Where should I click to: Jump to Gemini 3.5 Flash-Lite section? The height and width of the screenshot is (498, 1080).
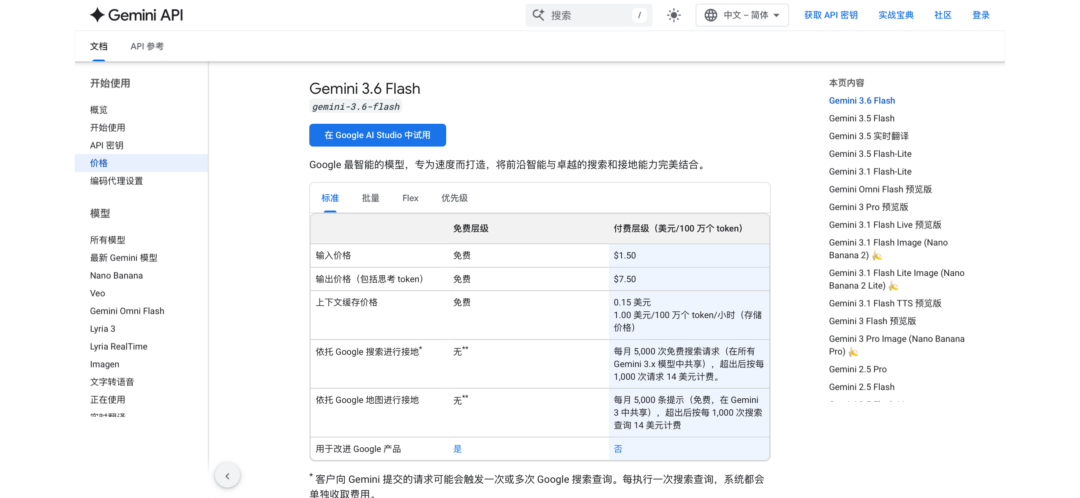pos(870,154)
